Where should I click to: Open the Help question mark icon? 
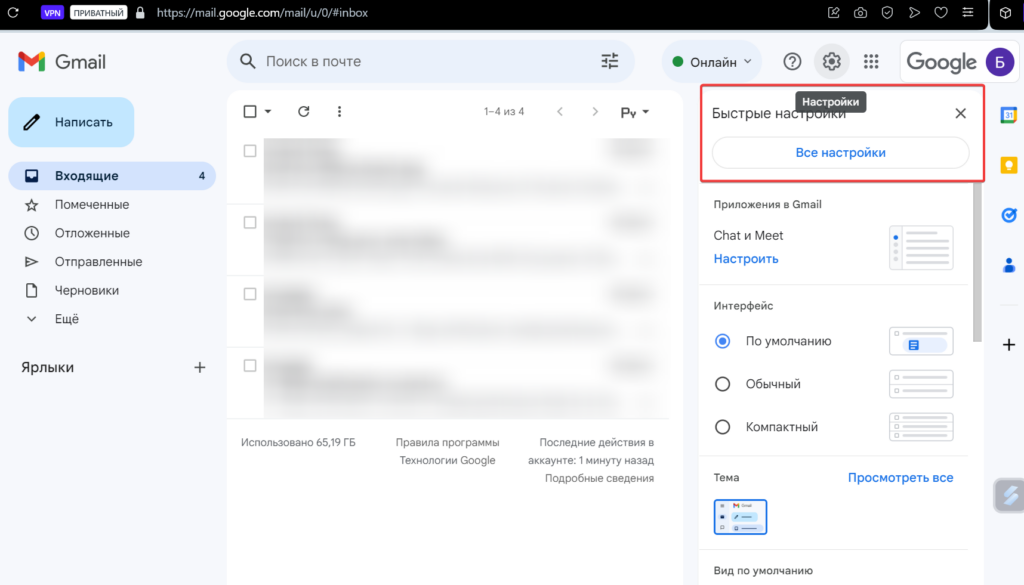(792, 61)
